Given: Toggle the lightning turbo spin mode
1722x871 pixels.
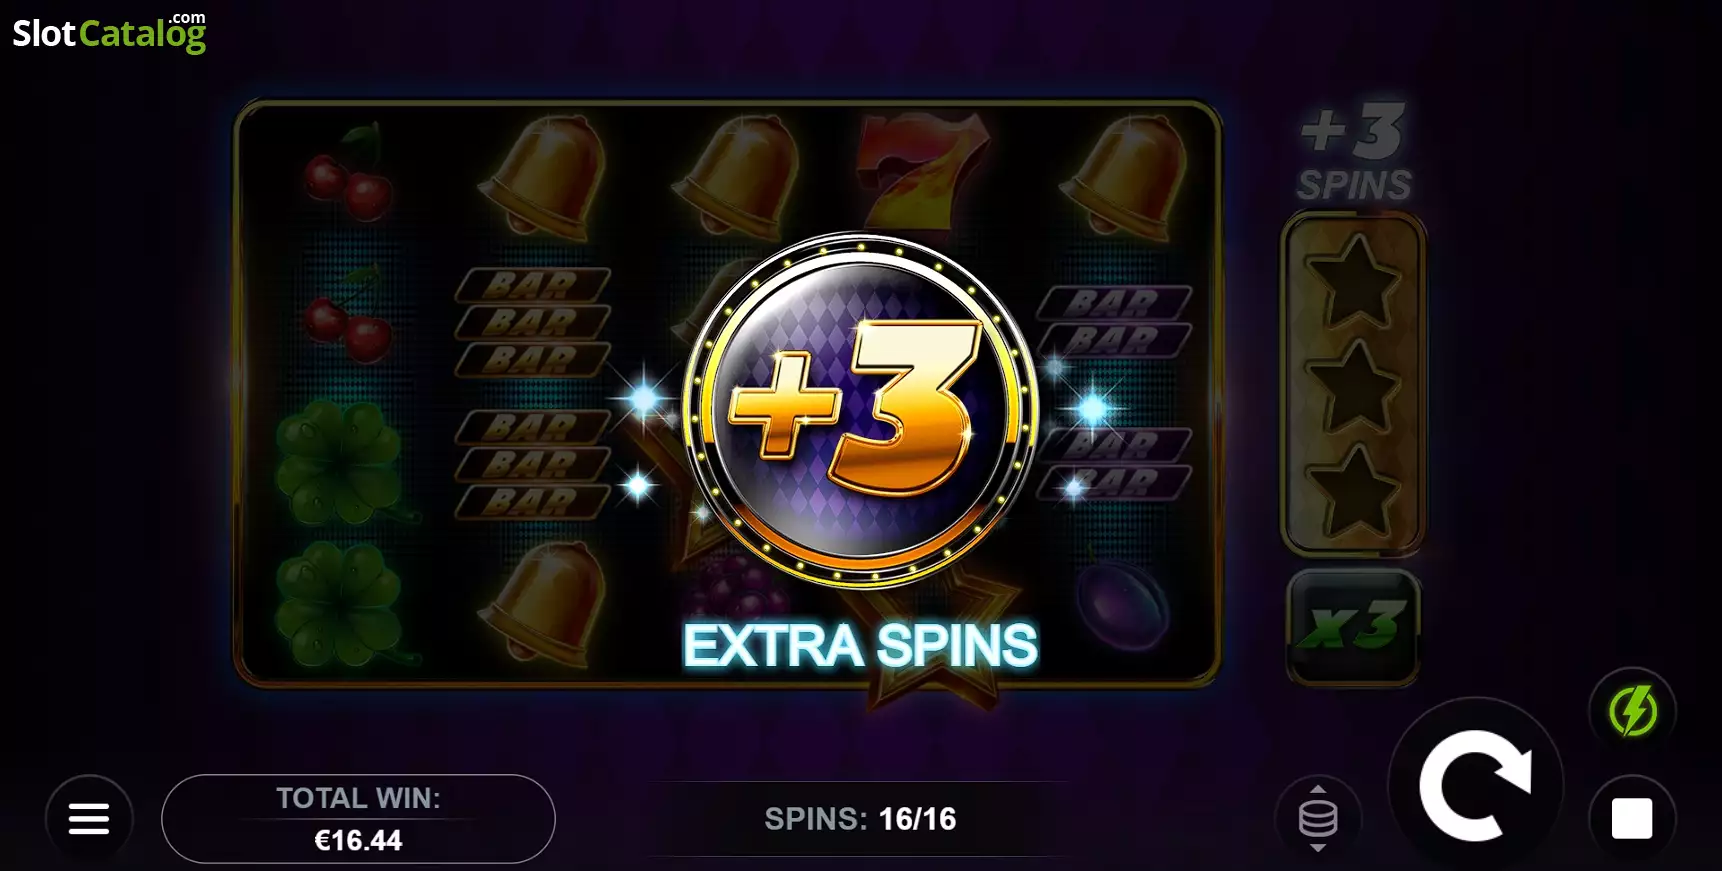Looking at the screenshot, I should (x=1633, y=711).
